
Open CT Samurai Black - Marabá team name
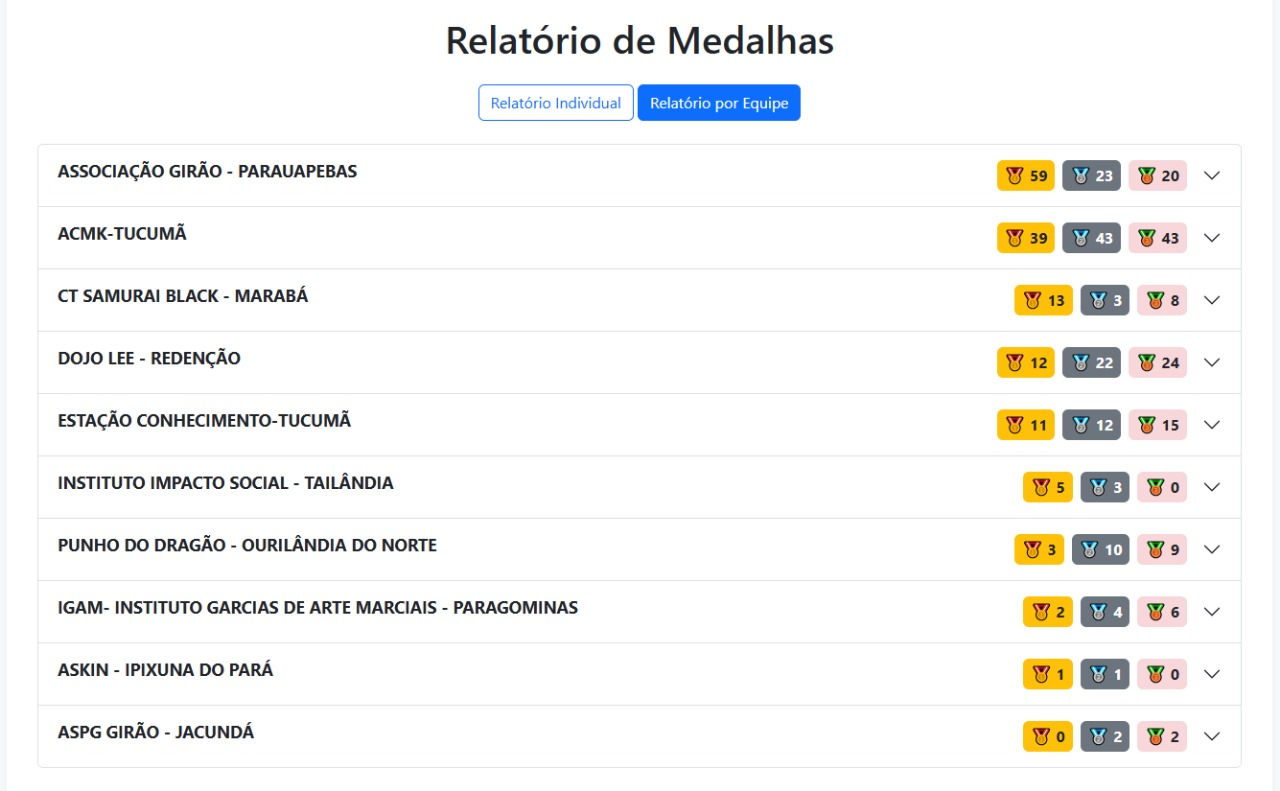tap(183, 296)
